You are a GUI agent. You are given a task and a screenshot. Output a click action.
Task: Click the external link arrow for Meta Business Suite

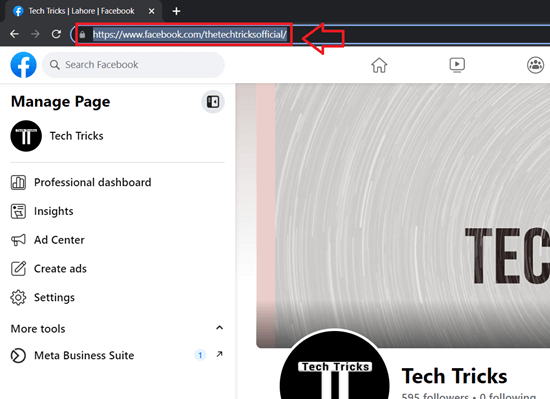(x=219, y=354)
